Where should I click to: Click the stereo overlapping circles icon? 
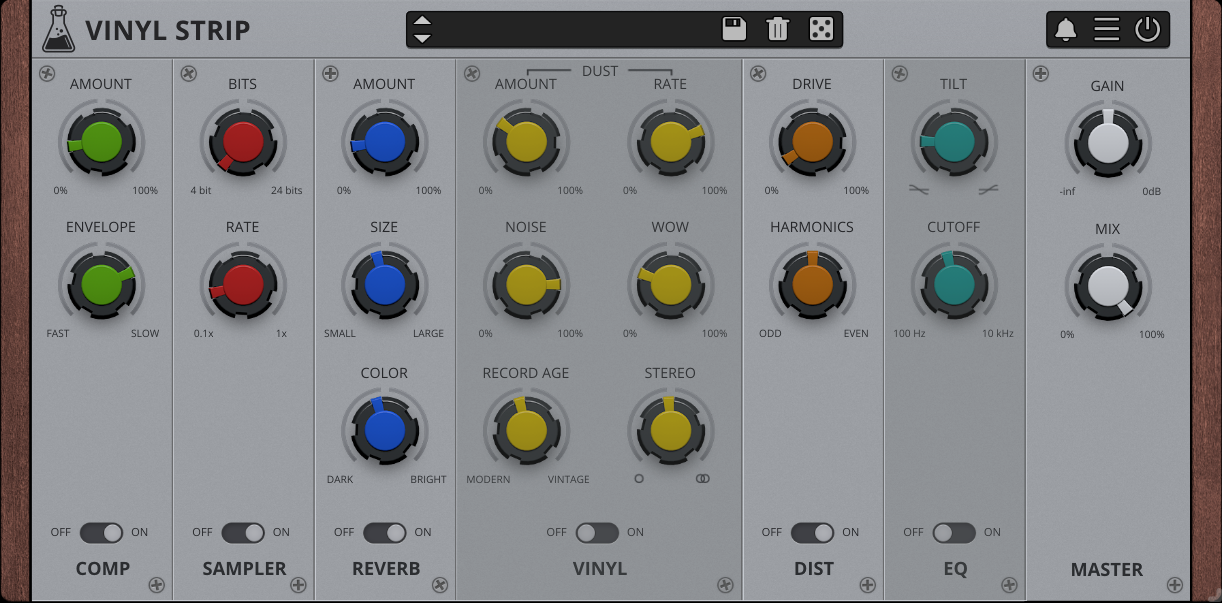(x=703, y=479)
